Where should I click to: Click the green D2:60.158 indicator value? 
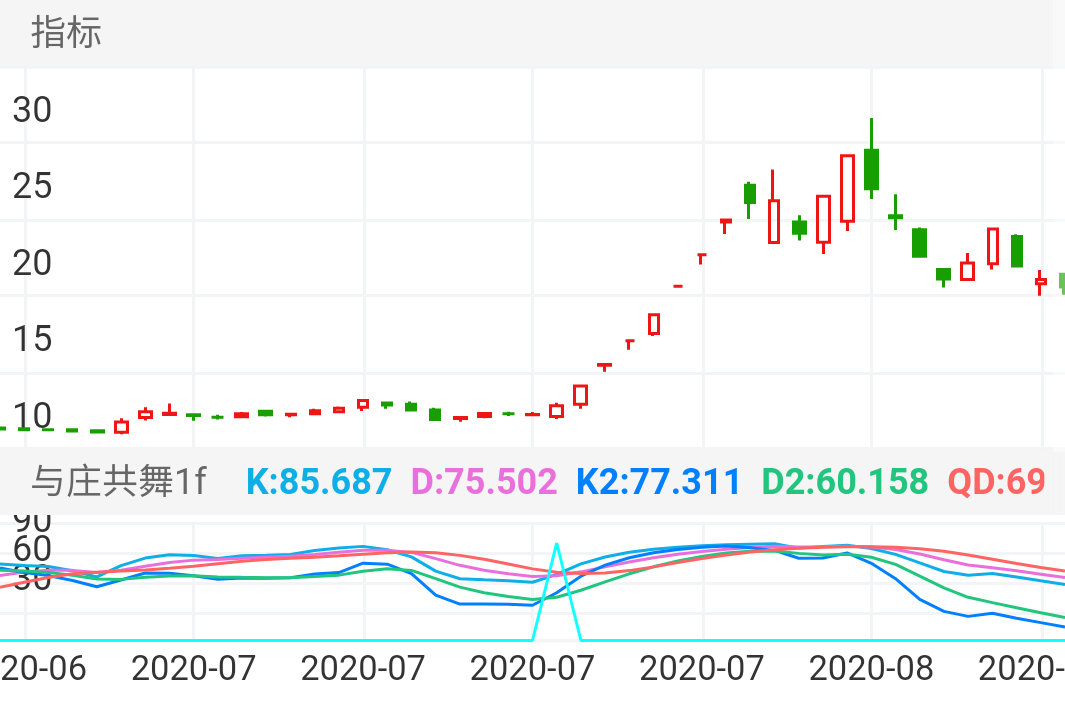click(845, 482)
